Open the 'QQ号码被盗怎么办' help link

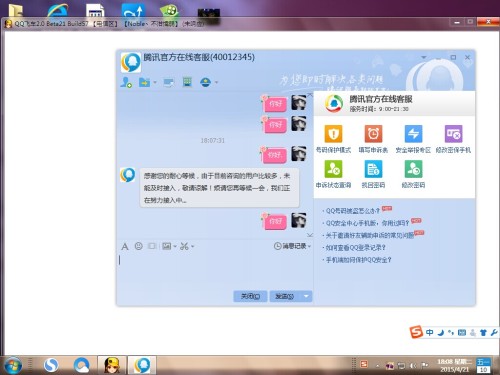point(353,211)
